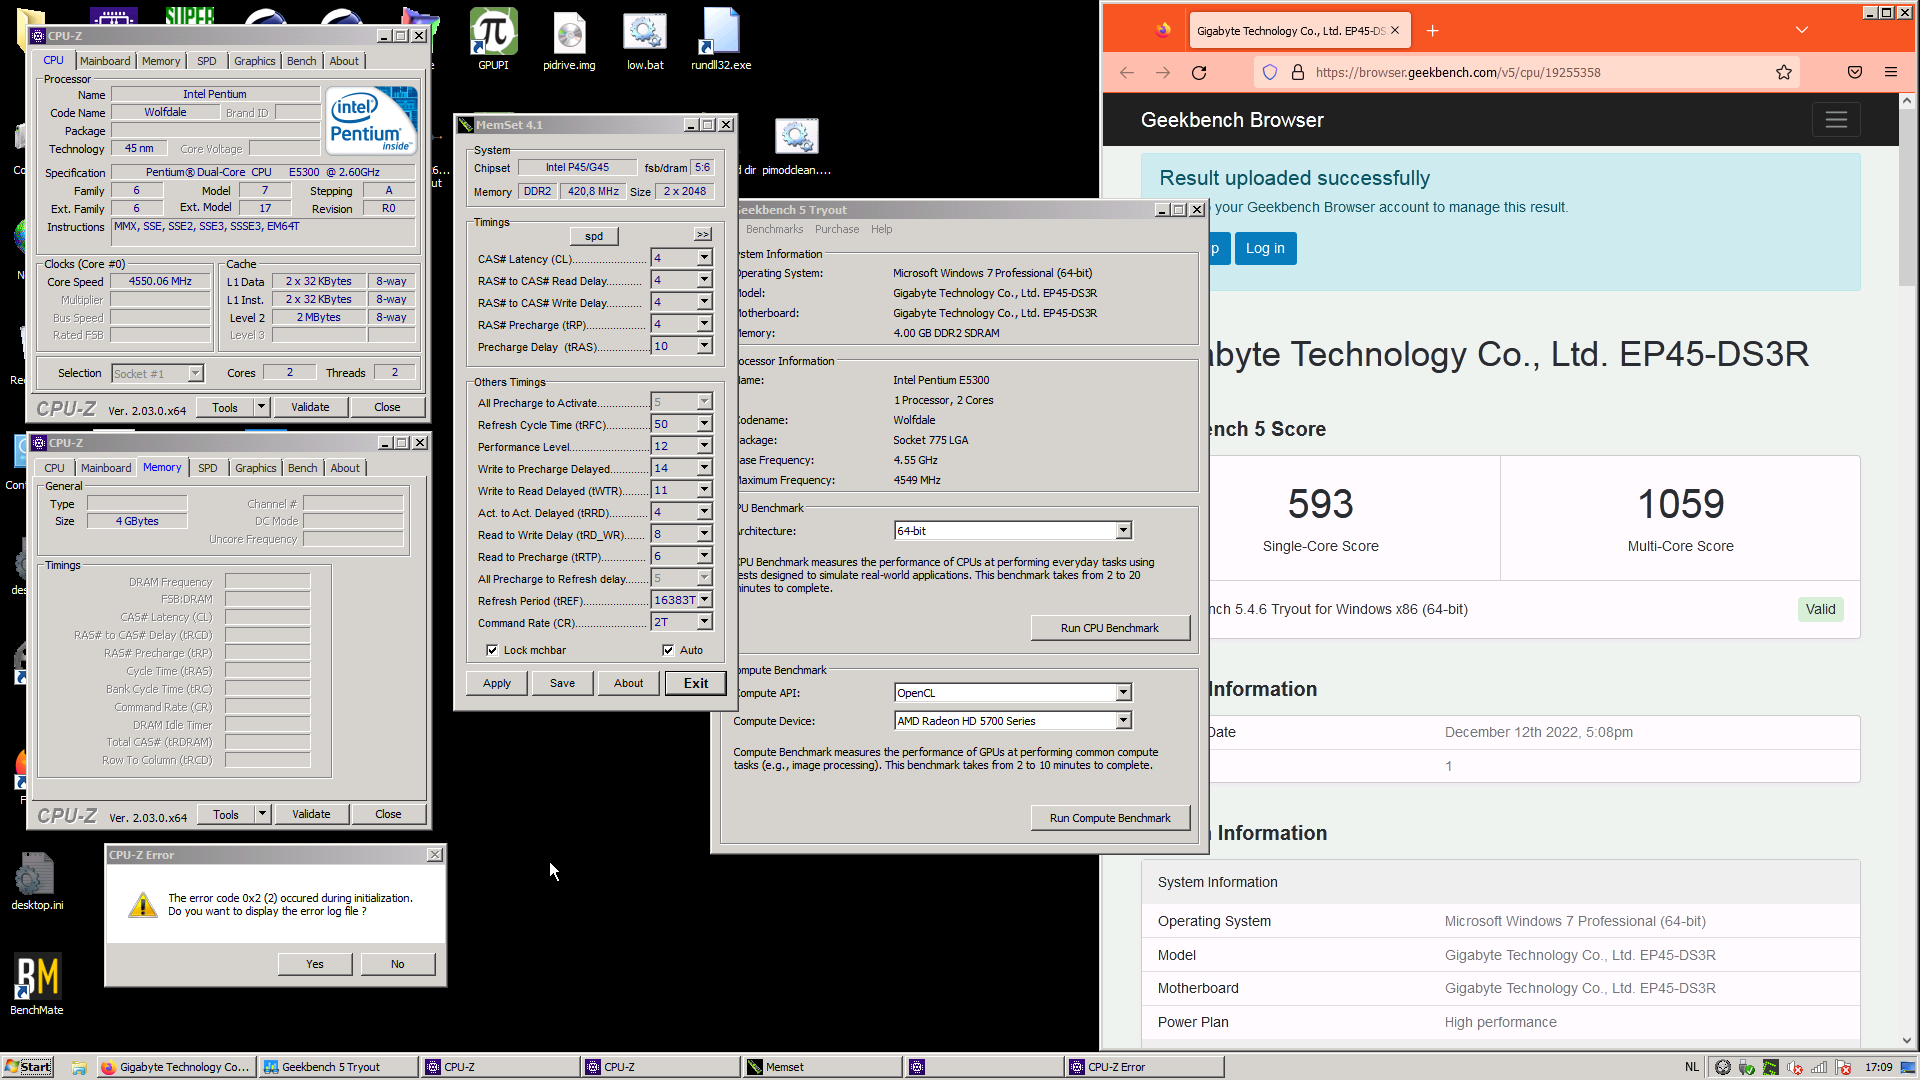Open Graphics tab in lower CPU-Z window

(x=256, y=468)
